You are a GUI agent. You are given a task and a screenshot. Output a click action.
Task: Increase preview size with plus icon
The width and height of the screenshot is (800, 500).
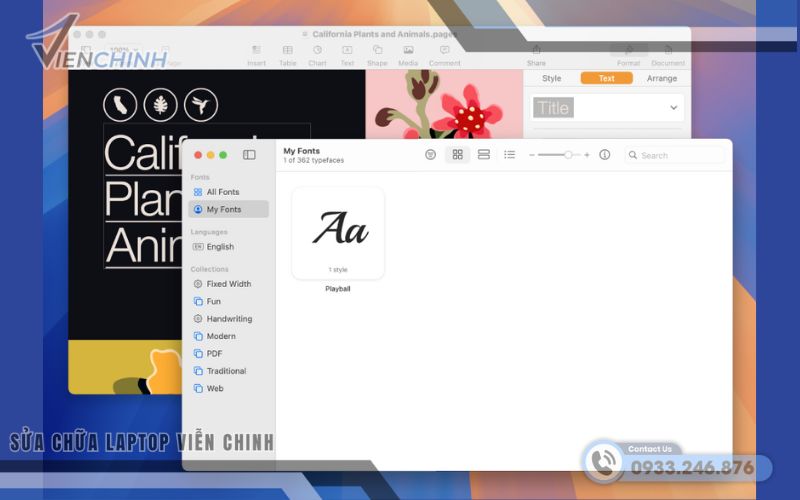pyautogui.click(x=587, y=155)
